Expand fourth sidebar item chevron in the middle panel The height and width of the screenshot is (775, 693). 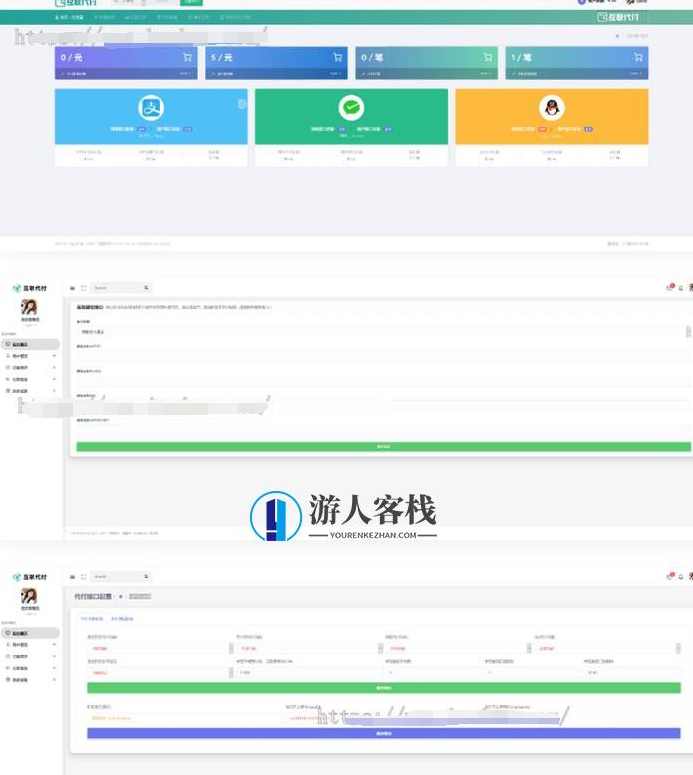point(54,379)
